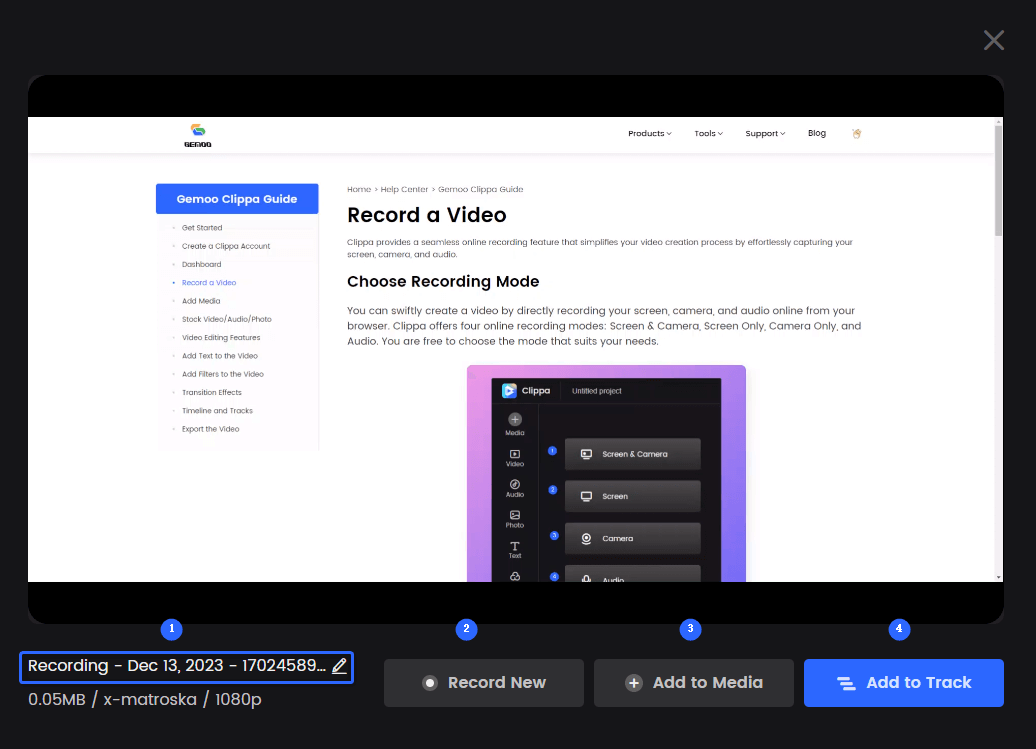Choose the Camera-only recording mode button
1036x749 pixels.
(632, 539)
